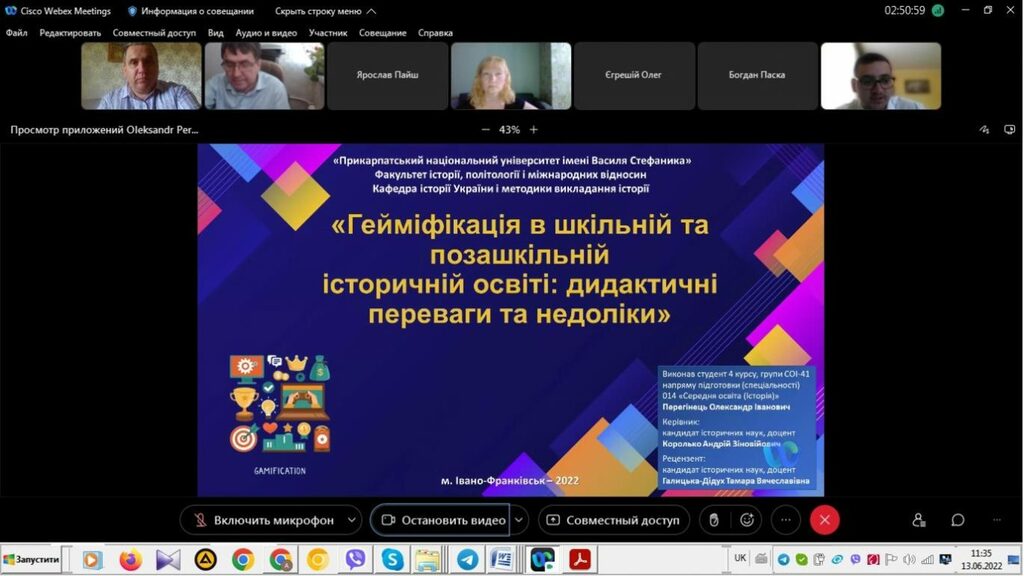Screen dimensions: 1024x576
Task: Open the participants panel
Action: tap(919, 520)
